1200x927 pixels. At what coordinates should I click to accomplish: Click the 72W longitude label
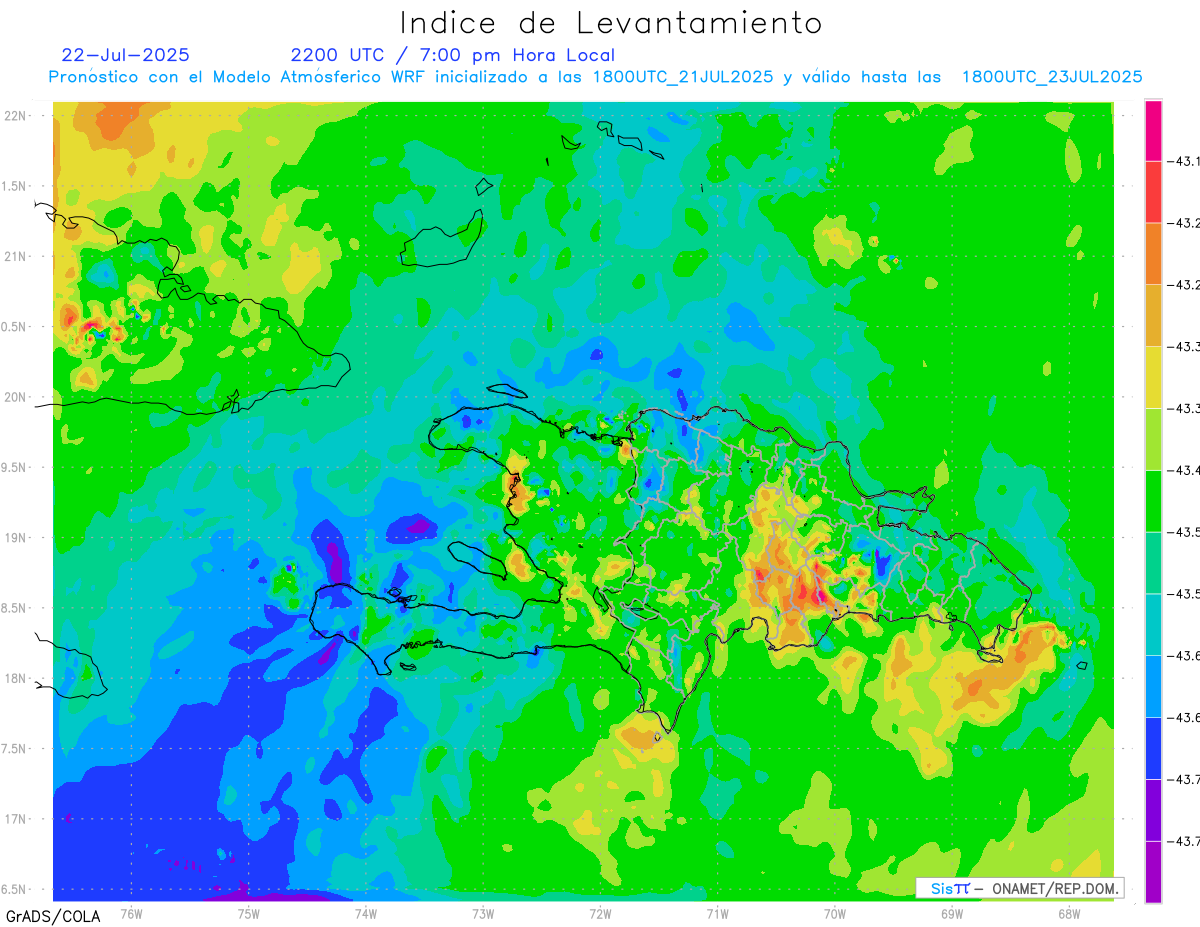point(600,914)
